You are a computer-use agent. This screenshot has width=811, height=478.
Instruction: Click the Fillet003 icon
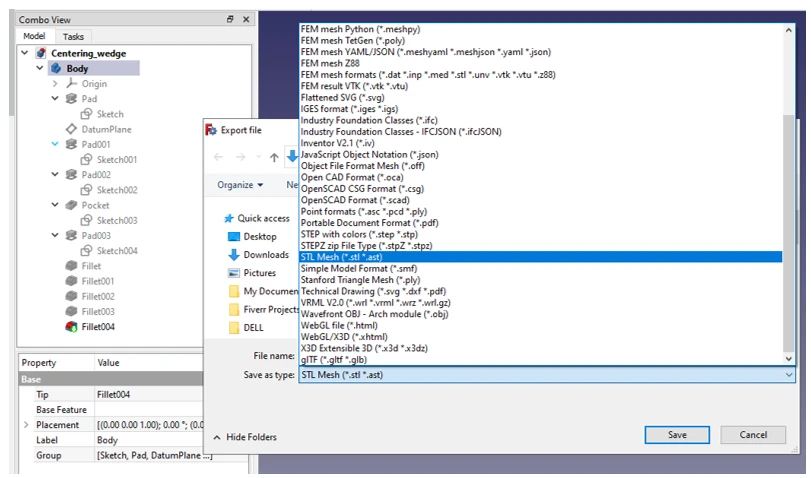tap(71, 311)
